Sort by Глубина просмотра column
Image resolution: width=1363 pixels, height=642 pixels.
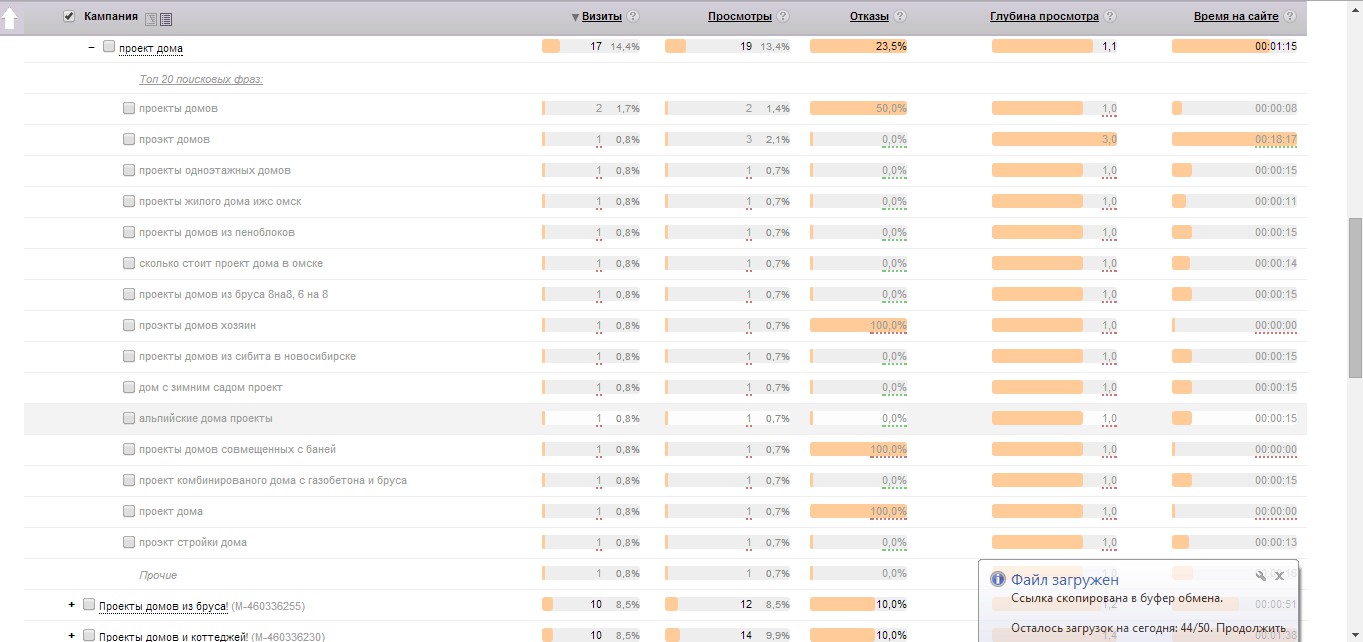1044,17
